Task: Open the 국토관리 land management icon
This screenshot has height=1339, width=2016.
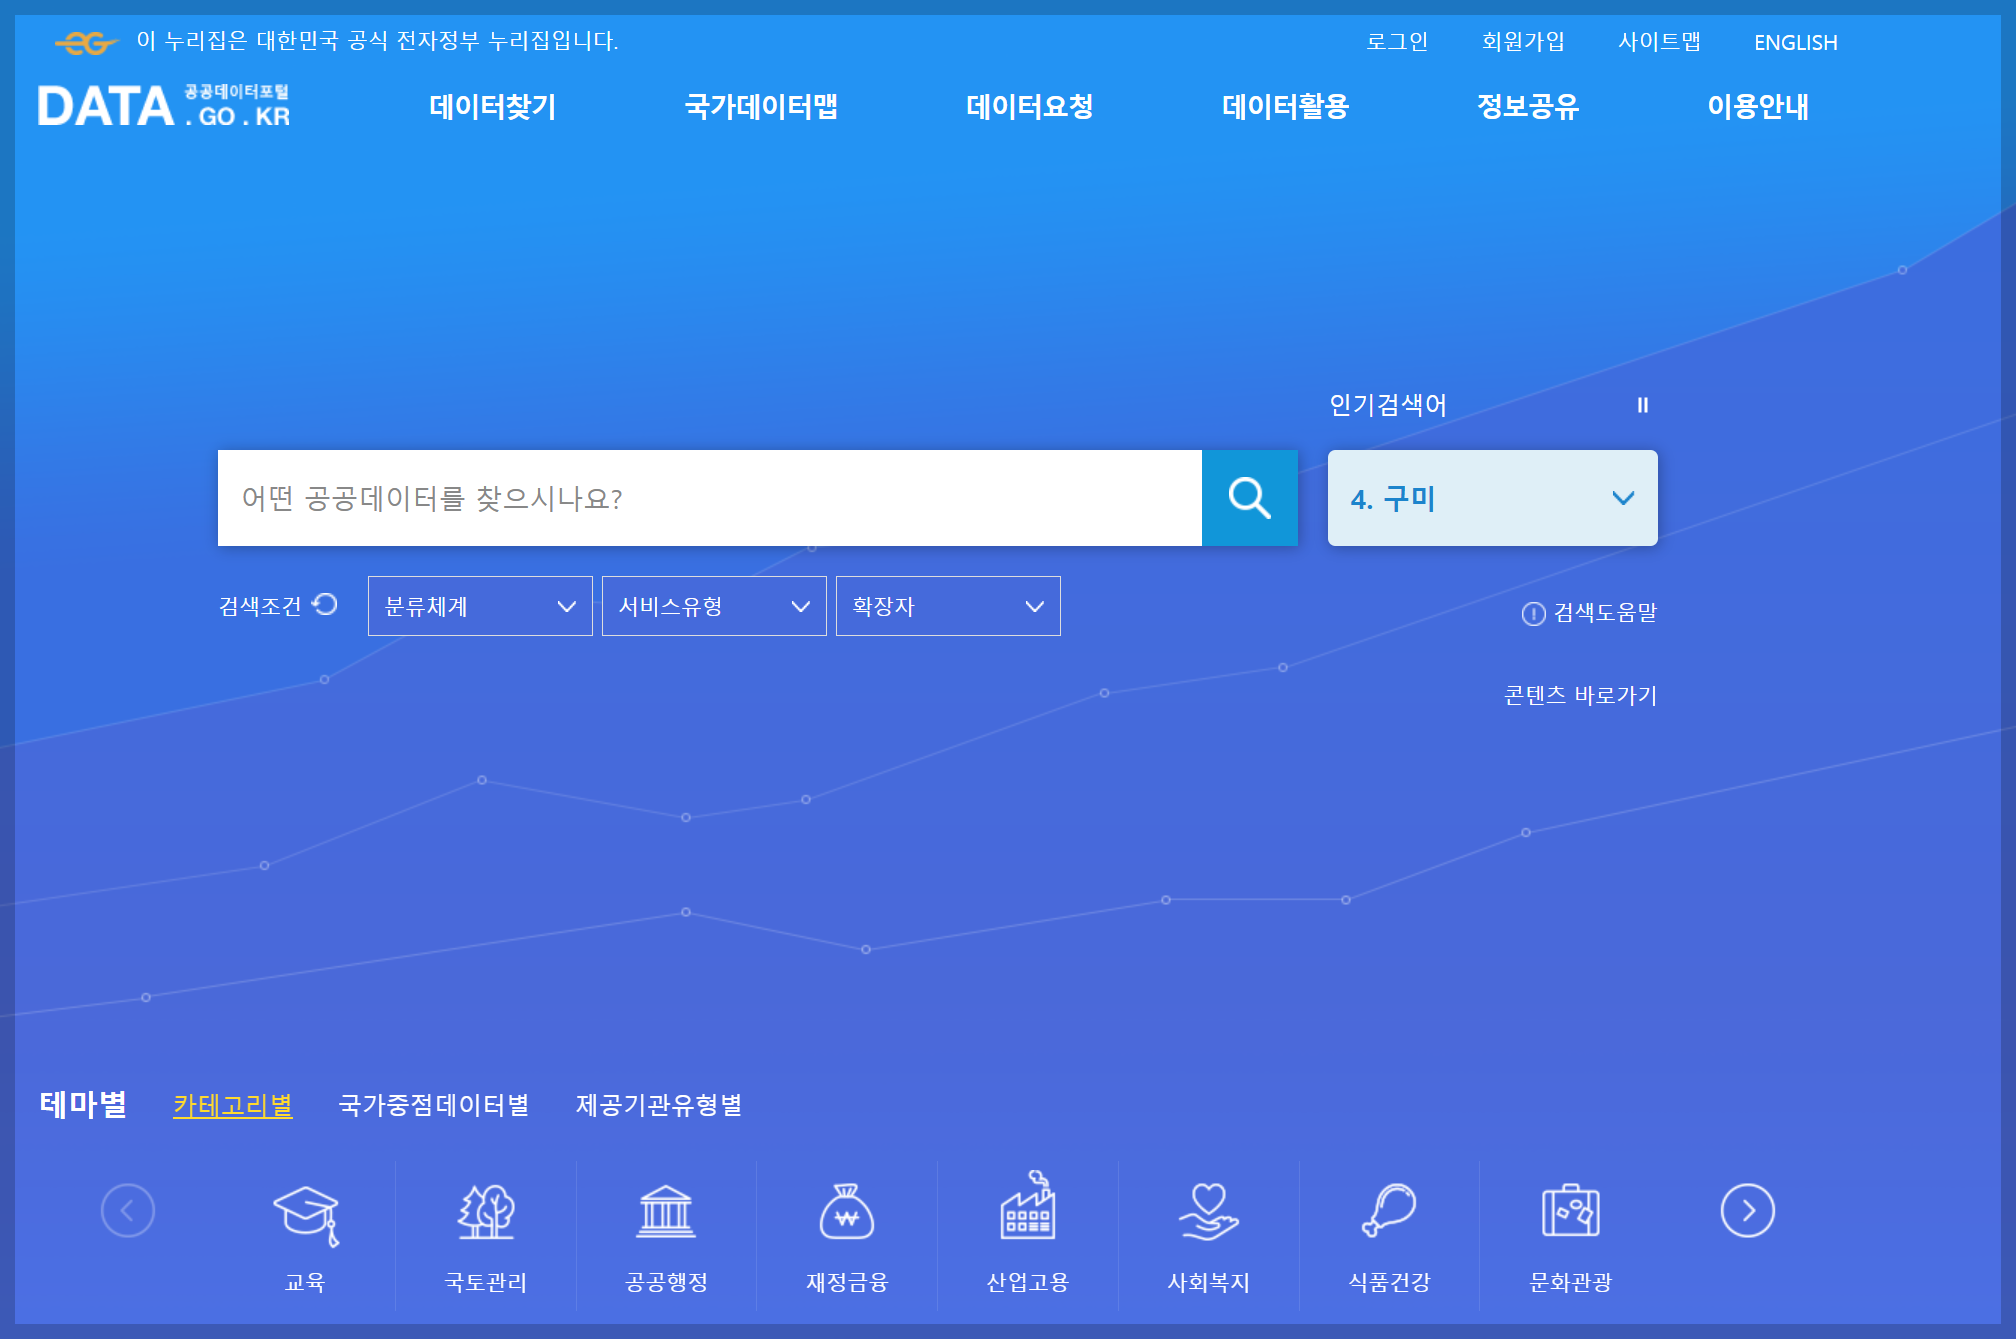Action: click(486, 1212)
